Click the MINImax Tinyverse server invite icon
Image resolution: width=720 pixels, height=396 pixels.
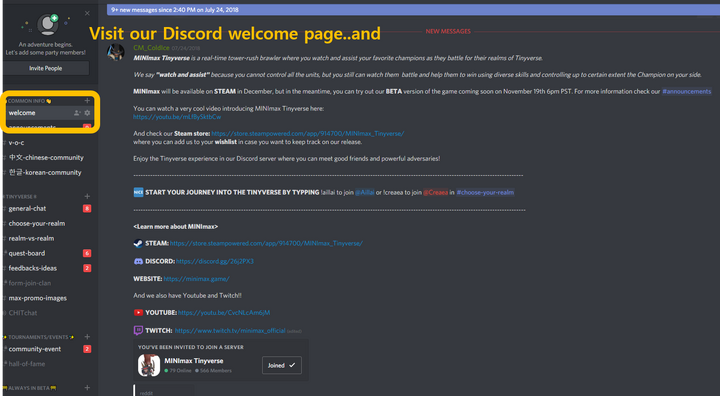point(149,365)
